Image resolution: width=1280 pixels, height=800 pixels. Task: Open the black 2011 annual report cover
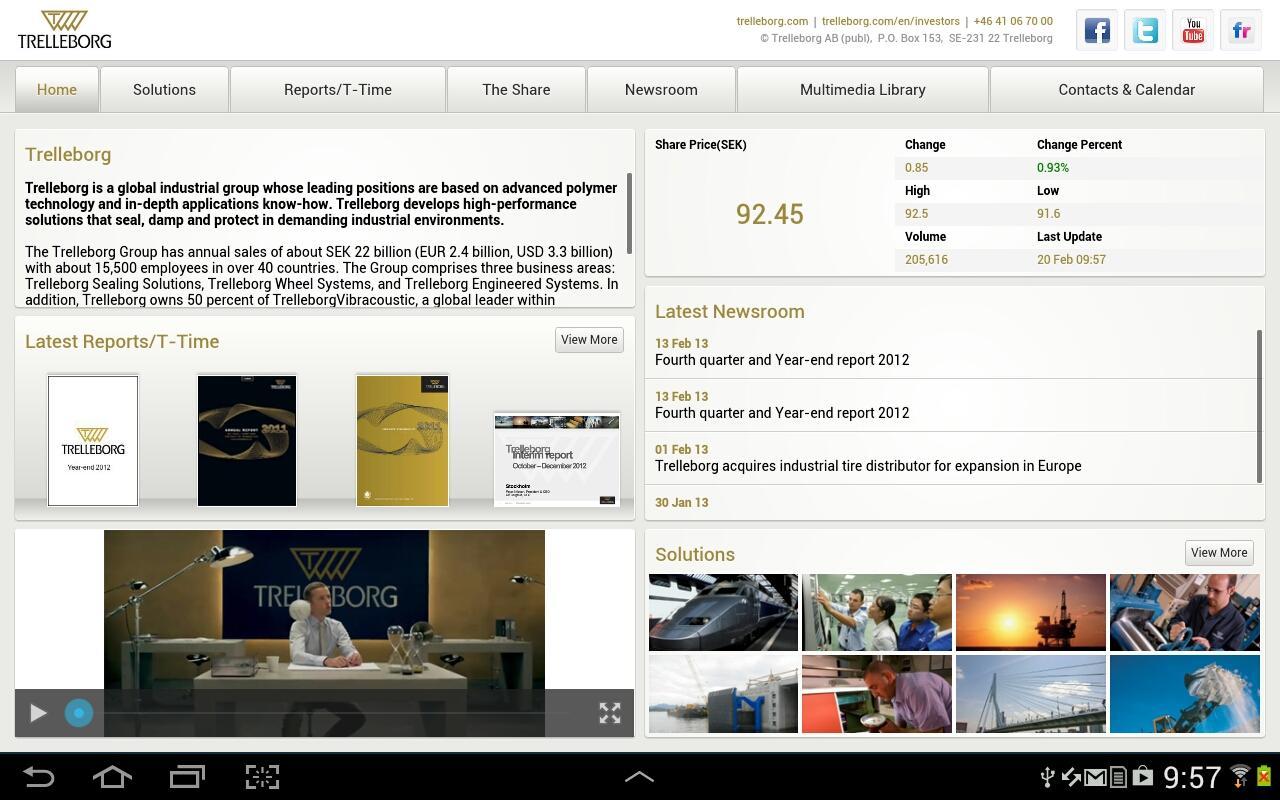coord(247,441)
